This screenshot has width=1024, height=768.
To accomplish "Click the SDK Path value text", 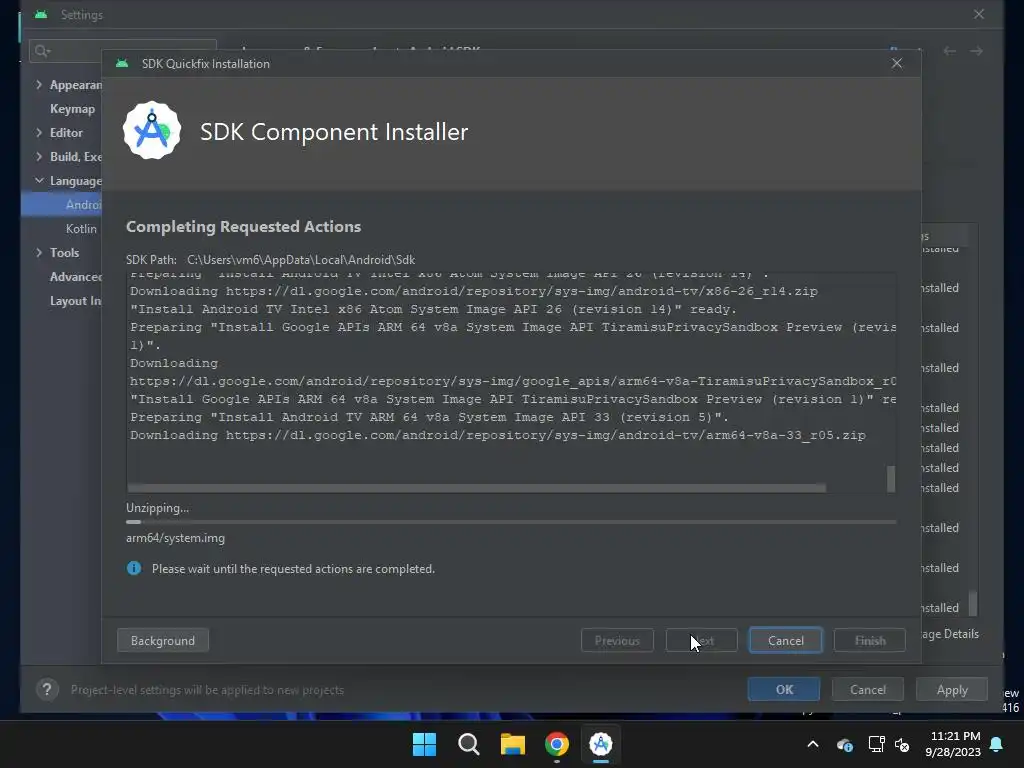I will tap(301, 260).
